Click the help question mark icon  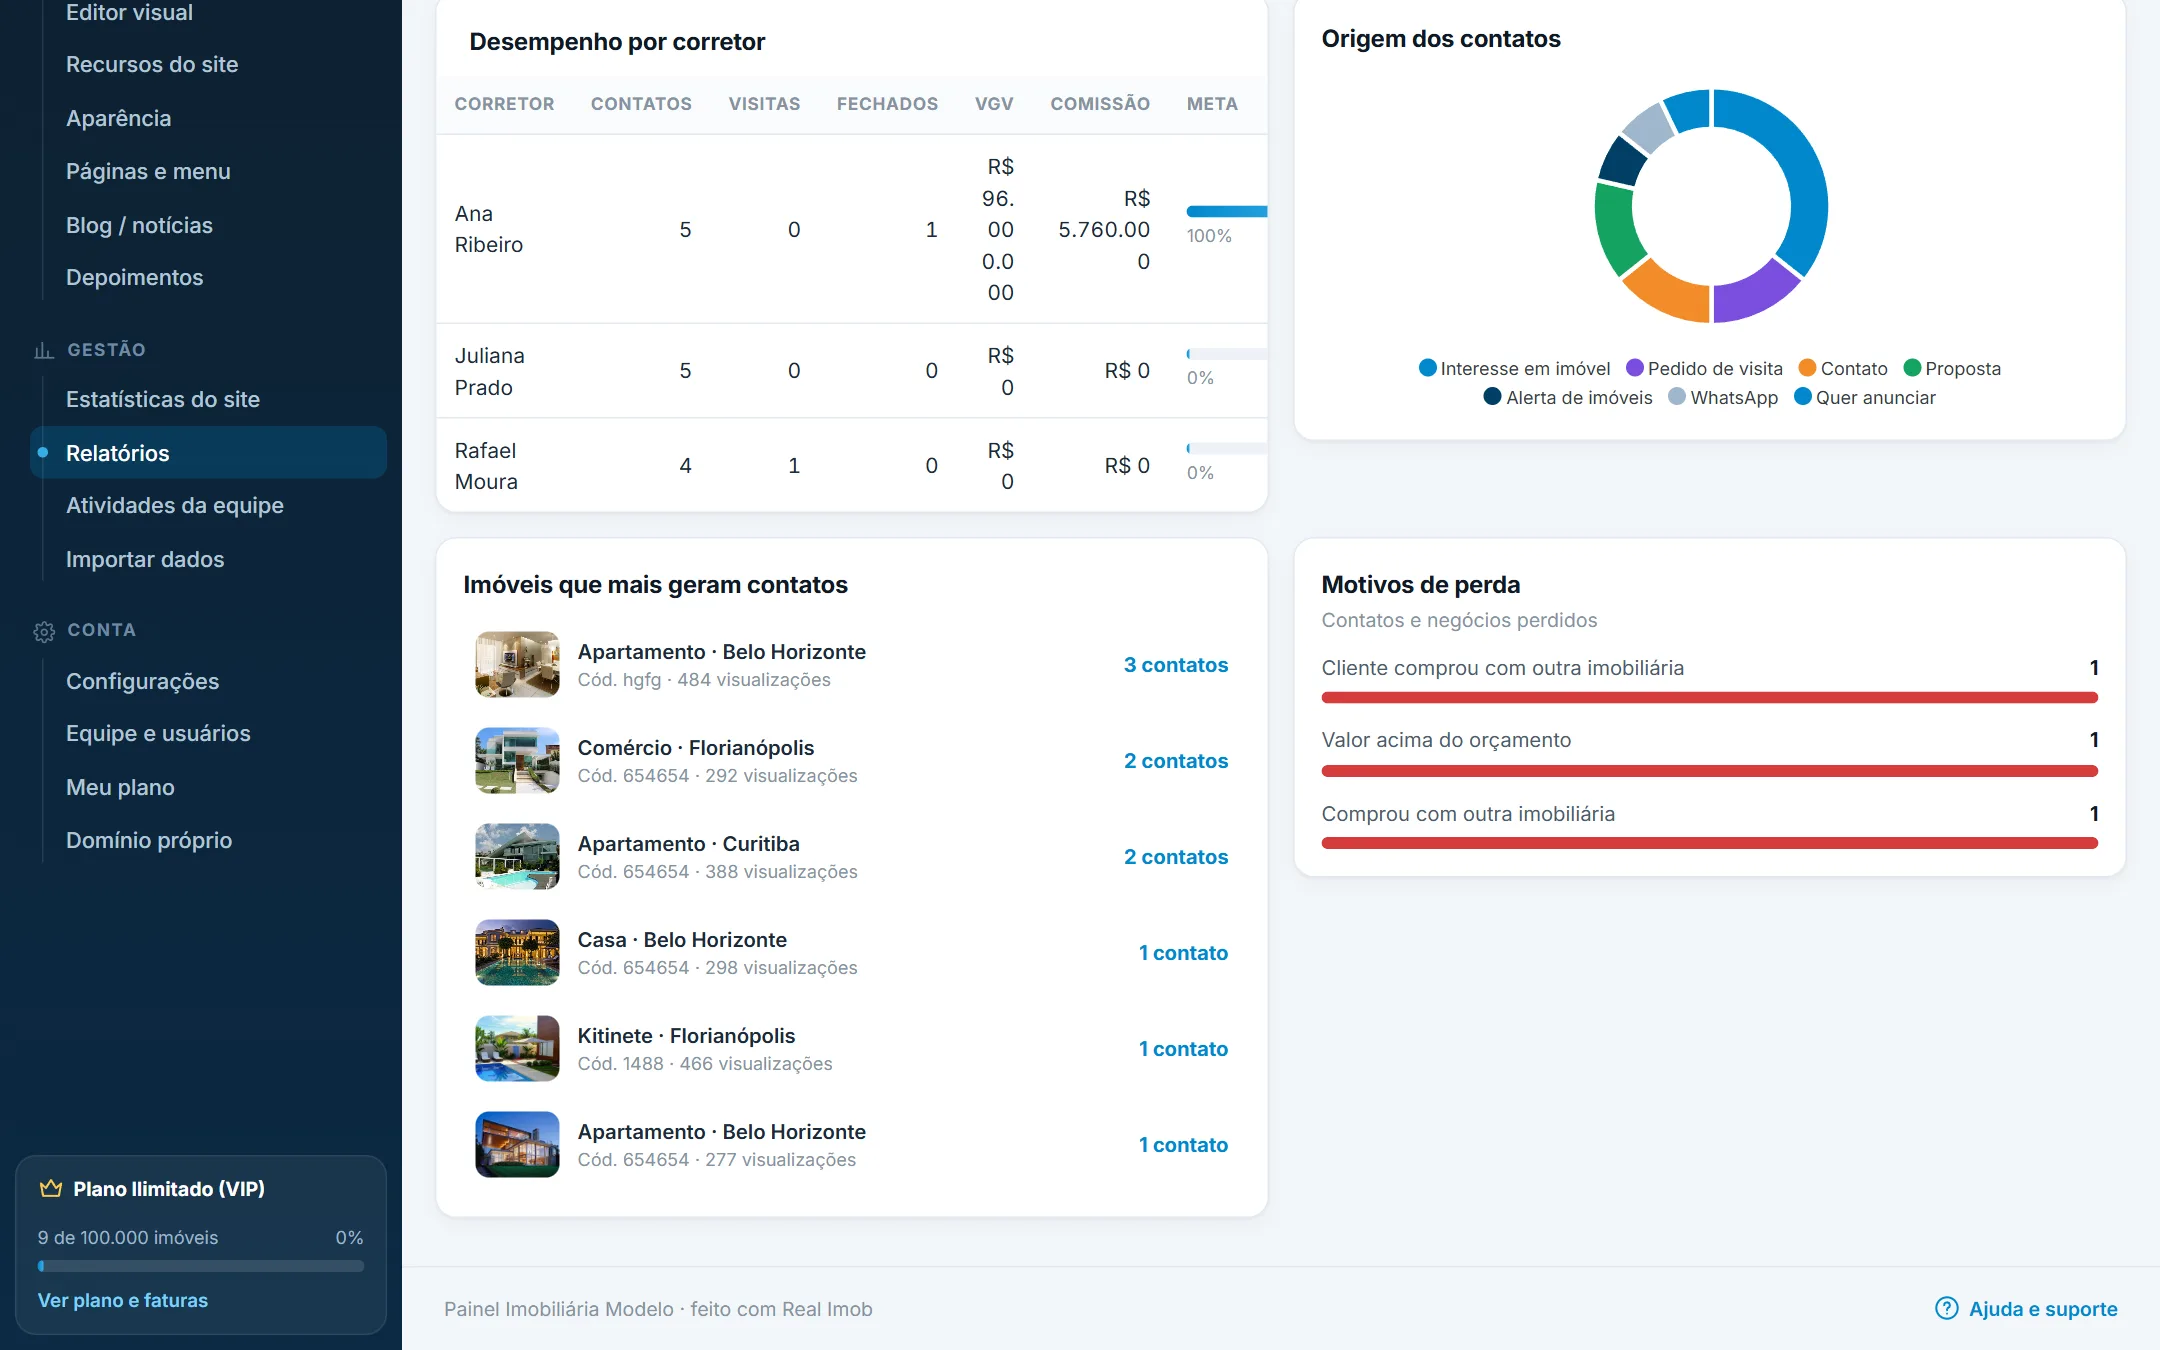[1946, 1308]
